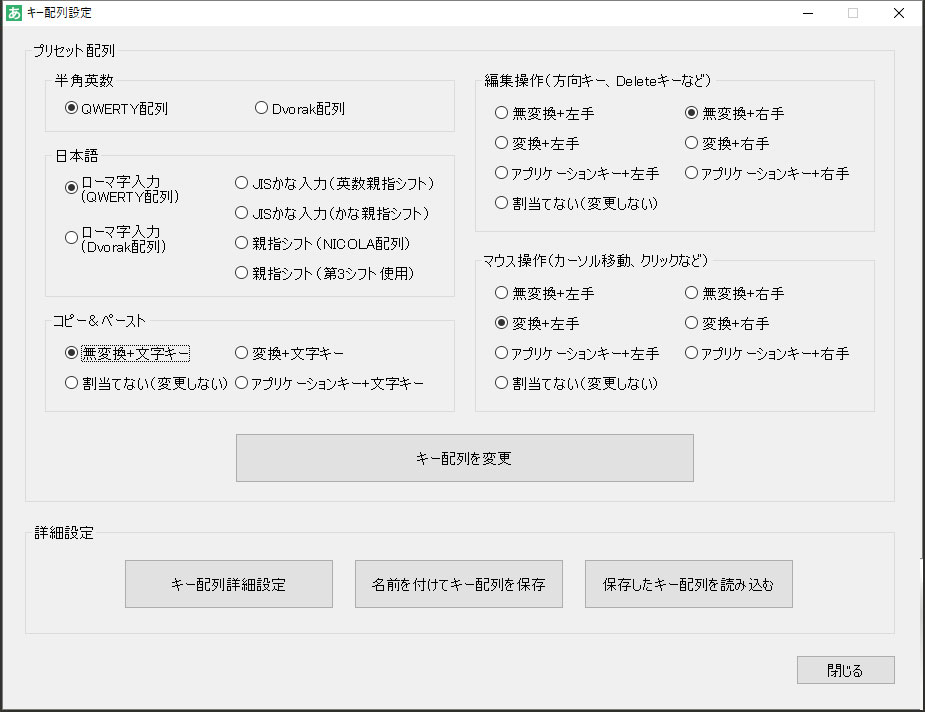Select 変換+文字キー for コピー＆ペースト
925x712 pixels.
click(x=238, y=353)
